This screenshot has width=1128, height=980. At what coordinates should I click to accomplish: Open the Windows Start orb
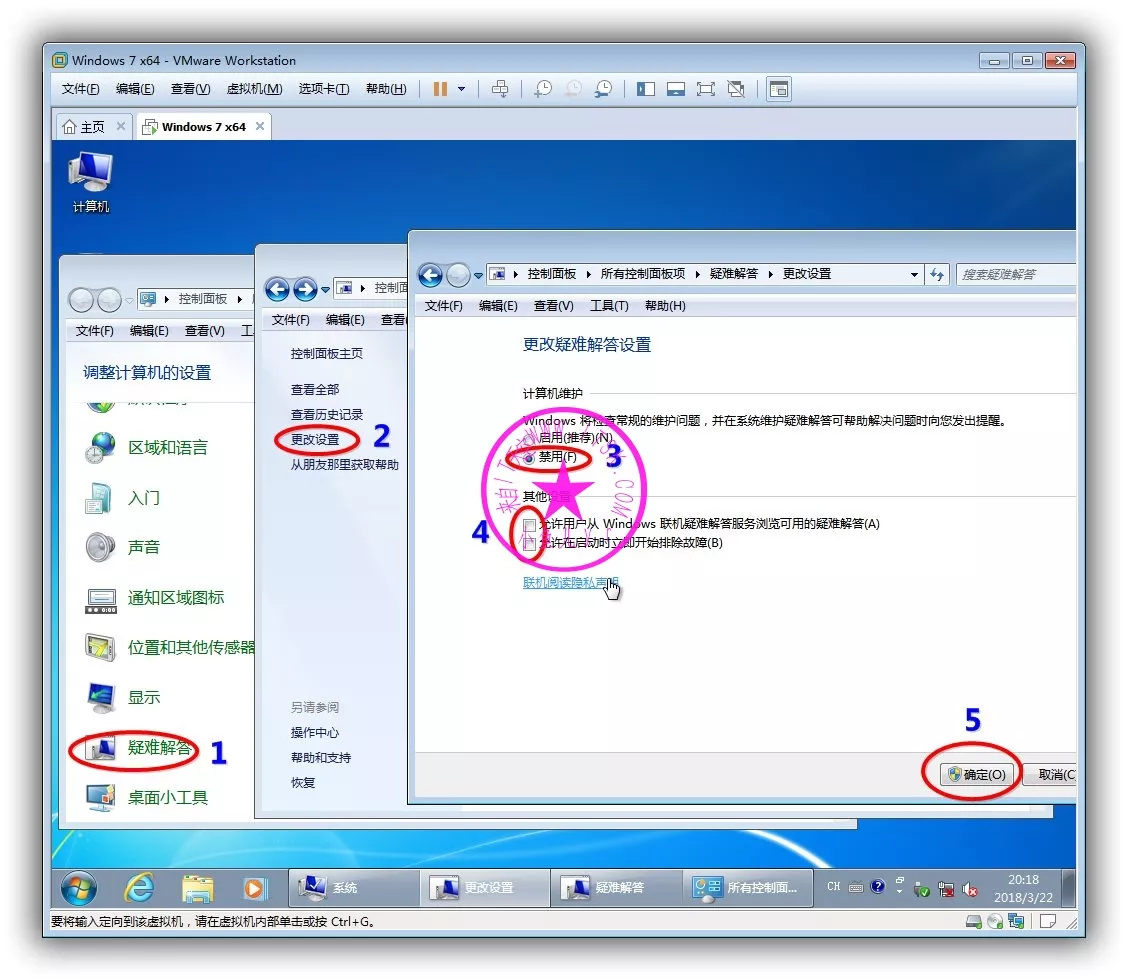tap(79, 887)
